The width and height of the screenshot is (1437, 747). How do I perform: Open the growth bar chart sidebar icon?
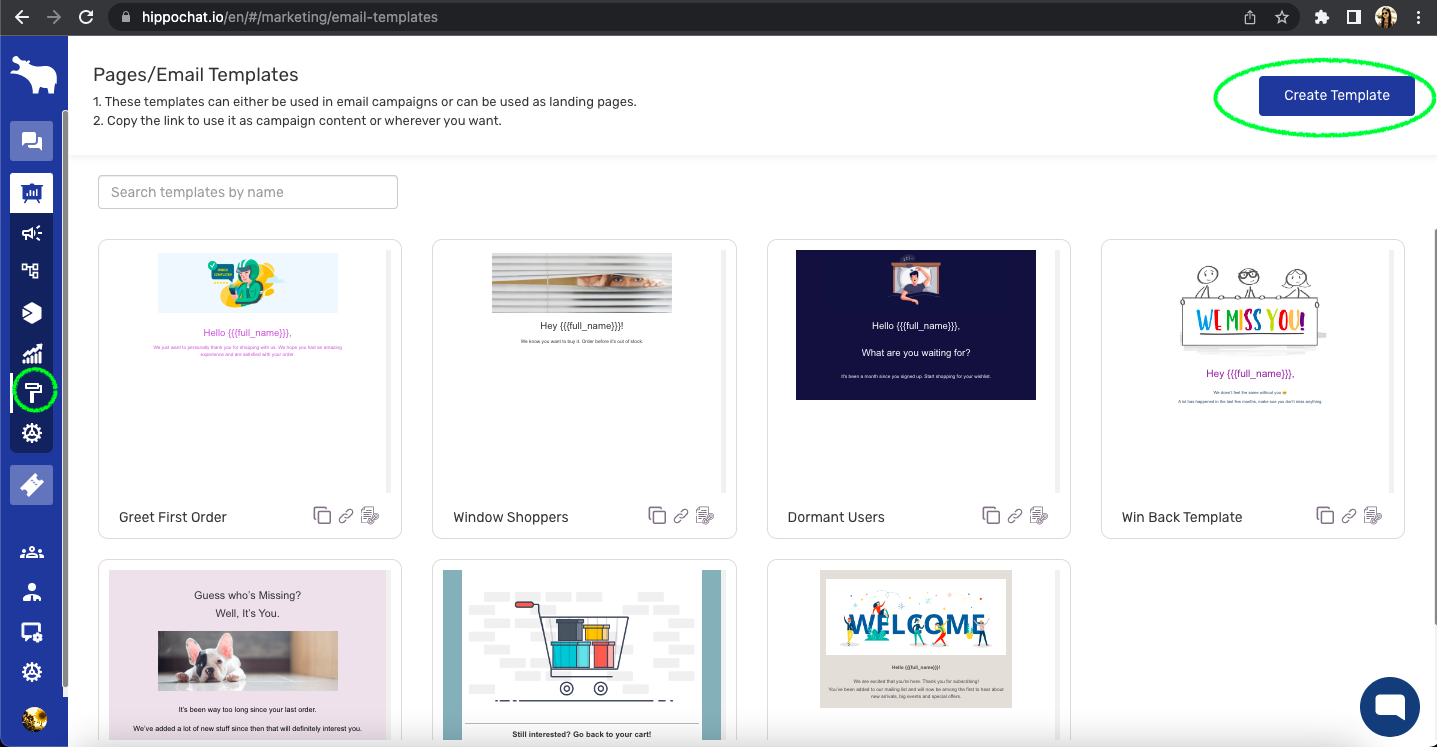pos(32,353)
